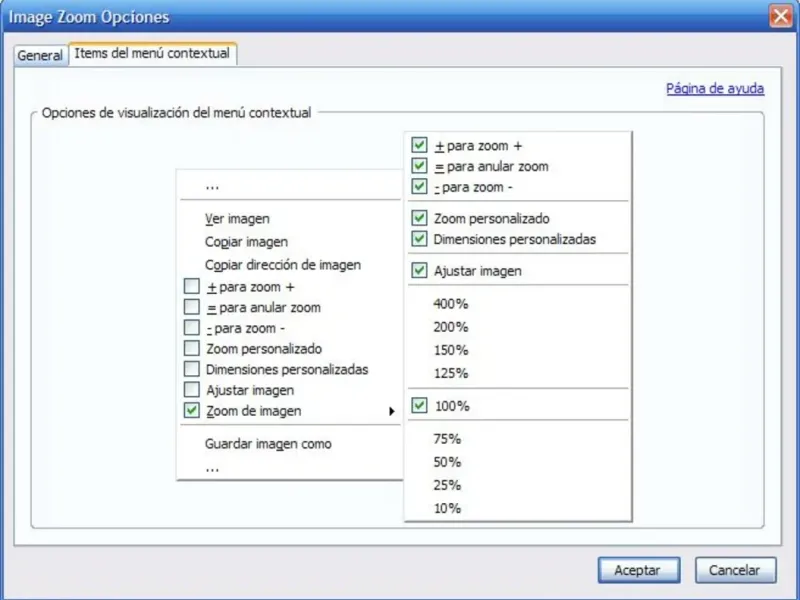This screenshot has height=600, width=800.
Task: Uncheck submenu Ajustar imagen checkbox
Action: 420,271
